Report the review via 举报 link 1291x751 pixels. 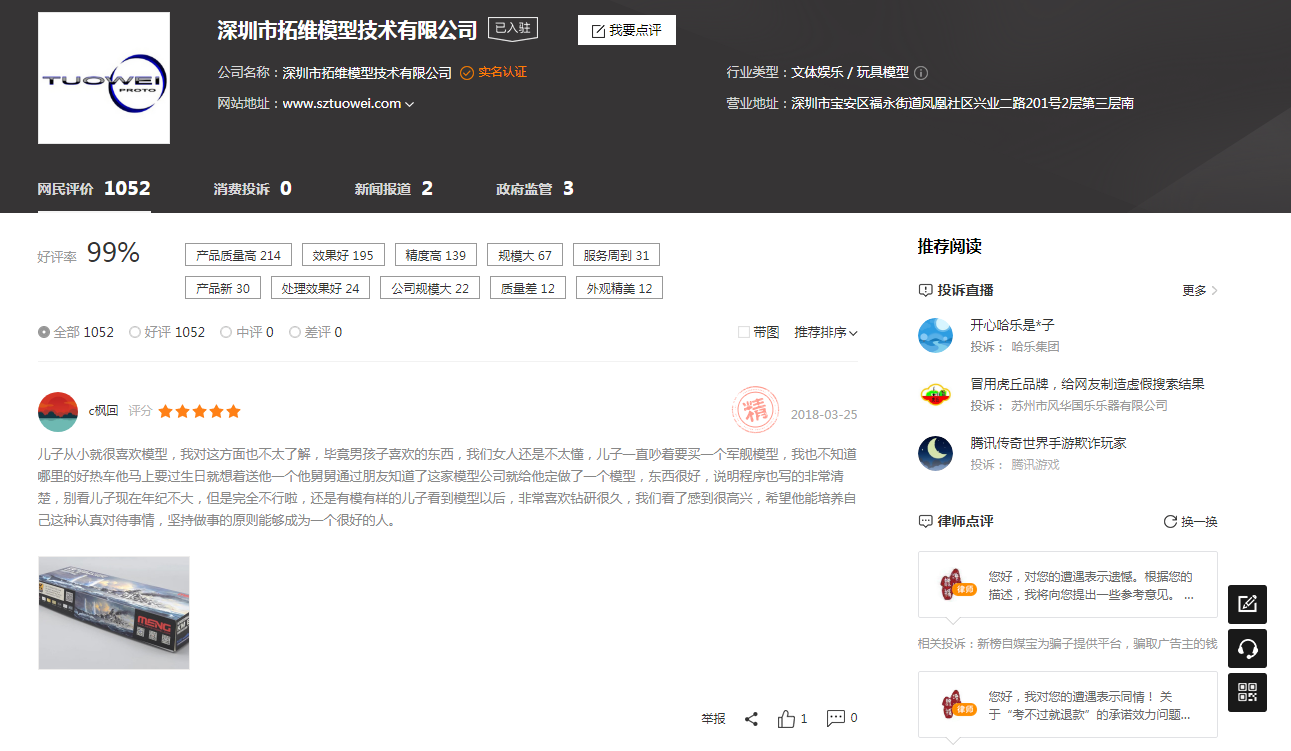click(x=711, y=718)
